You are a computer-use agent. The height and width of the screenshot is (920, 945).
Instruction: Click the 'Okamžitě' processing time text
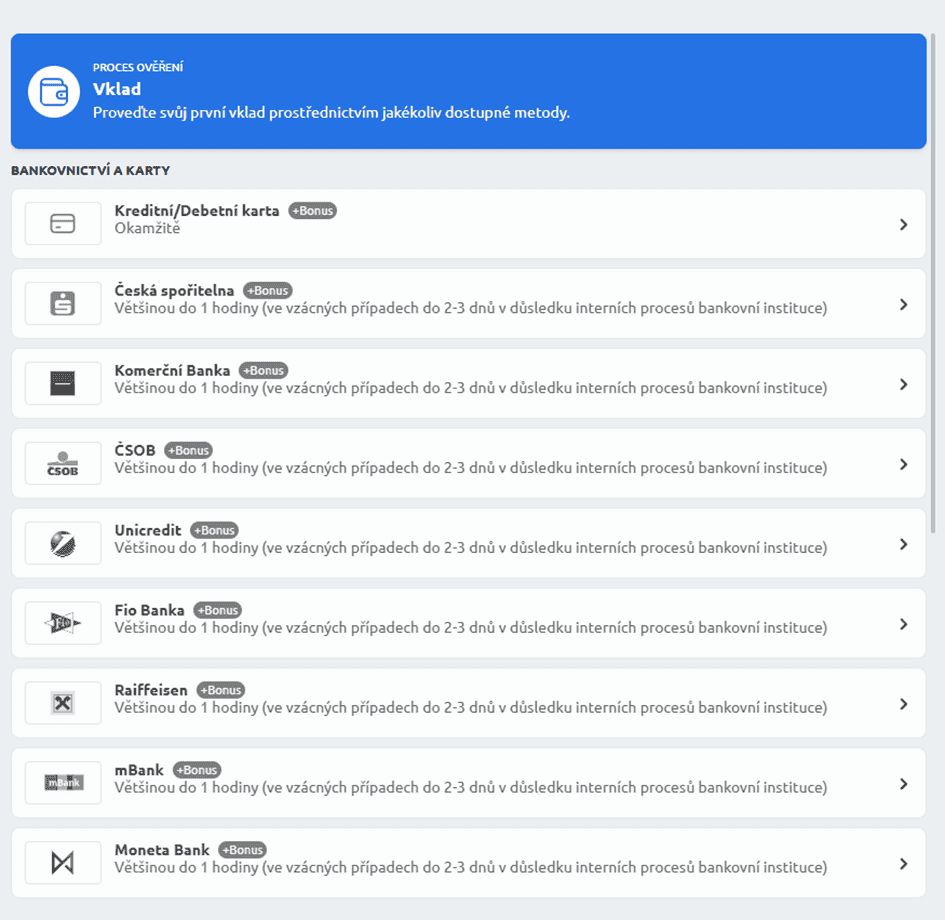pos(147,228)
